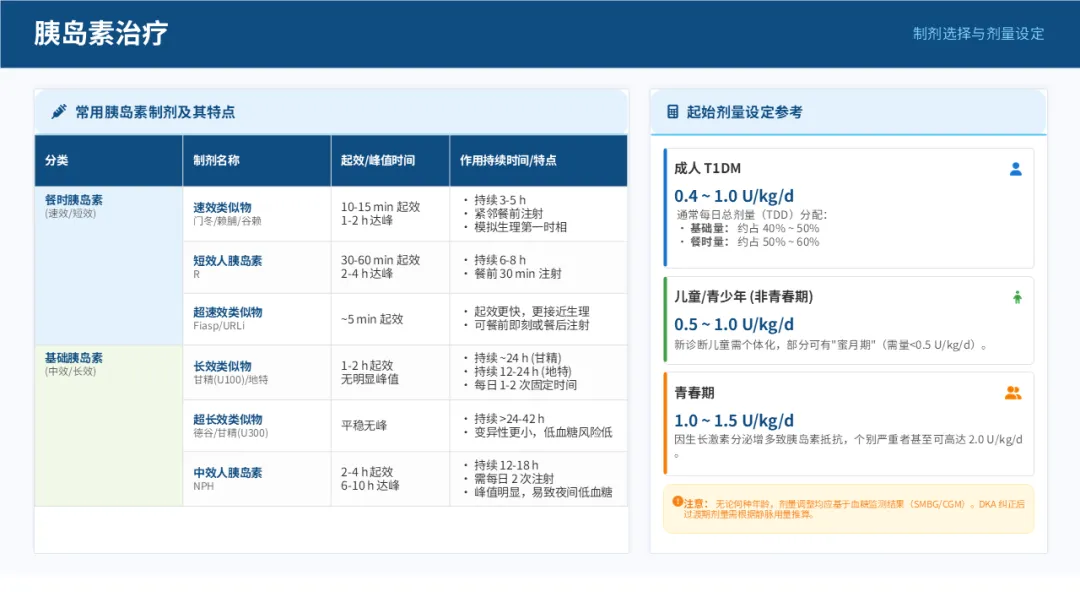The height and width of the screenshot is (608, 1080).
Task: Click the 长效类似物 preparation name
Action: click(x=222, y=366)
